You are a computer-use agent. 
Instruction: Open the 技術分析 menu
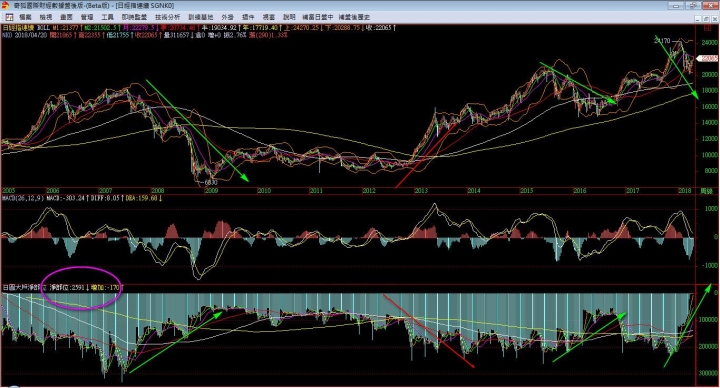tap(168, 17)
